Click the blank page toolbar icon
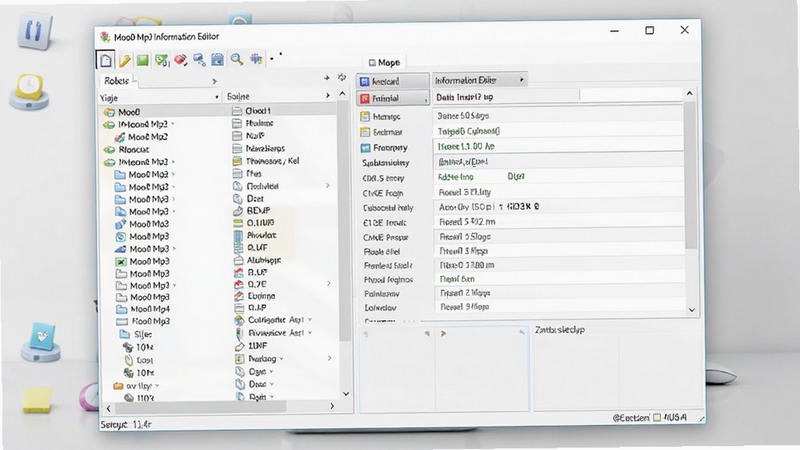The height and width of the screenshot is (450, 800). pos(106,60)
